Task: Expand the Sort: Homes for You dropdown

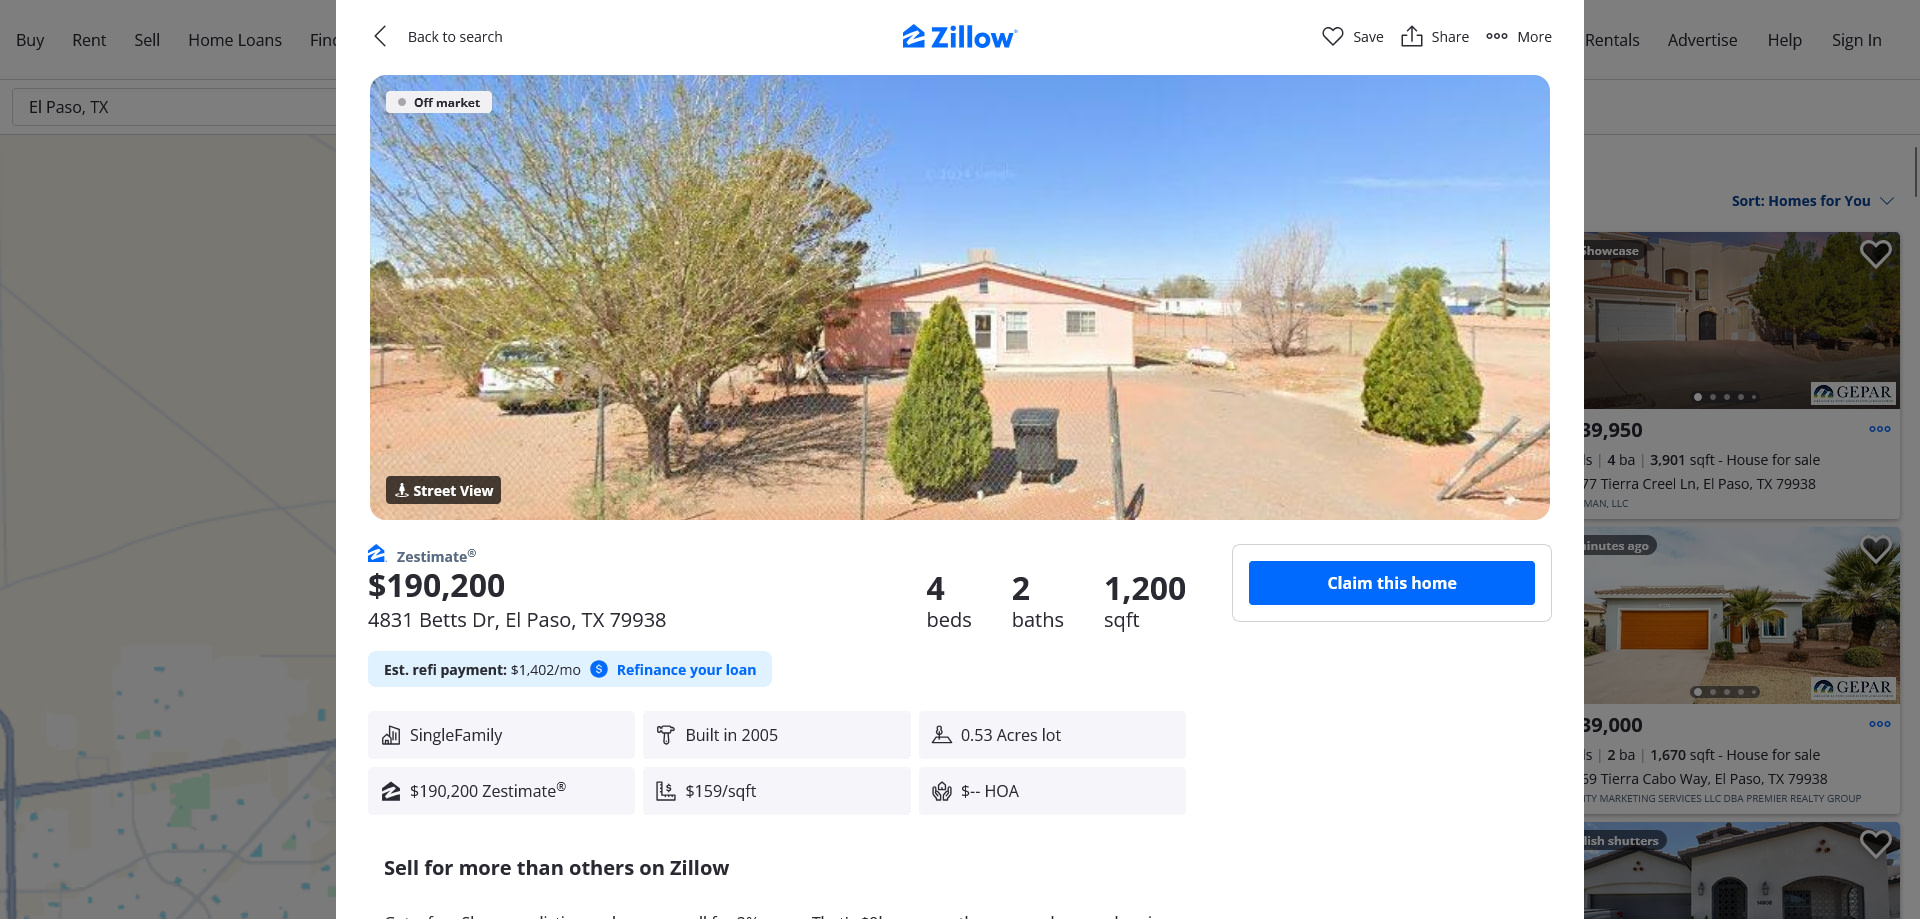Action: 1812,201
